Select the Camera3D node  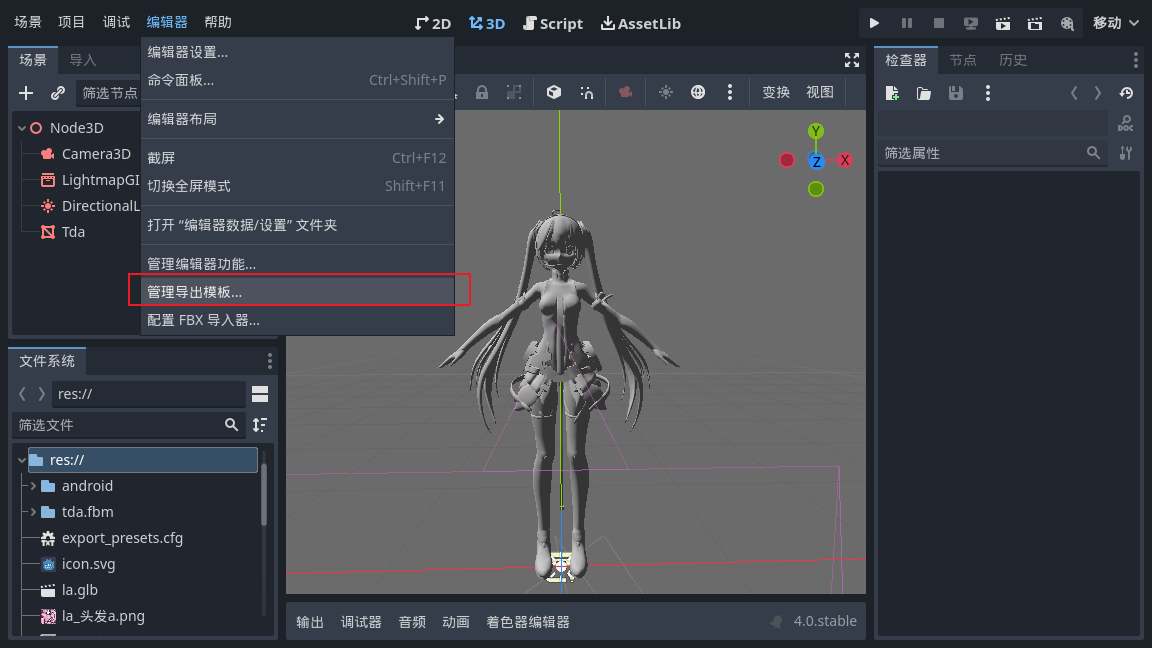pos(96,154)
